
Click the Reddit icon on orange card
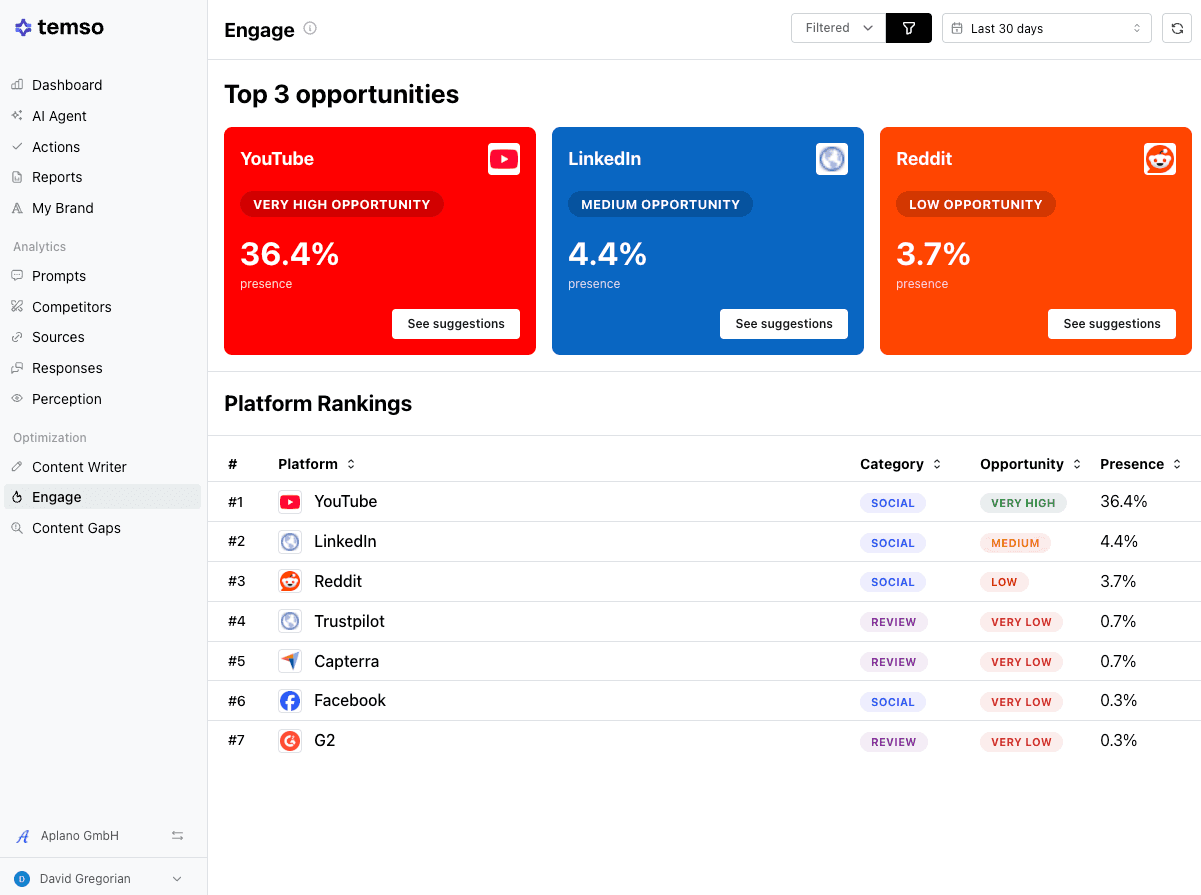[x=1159, y=159]
